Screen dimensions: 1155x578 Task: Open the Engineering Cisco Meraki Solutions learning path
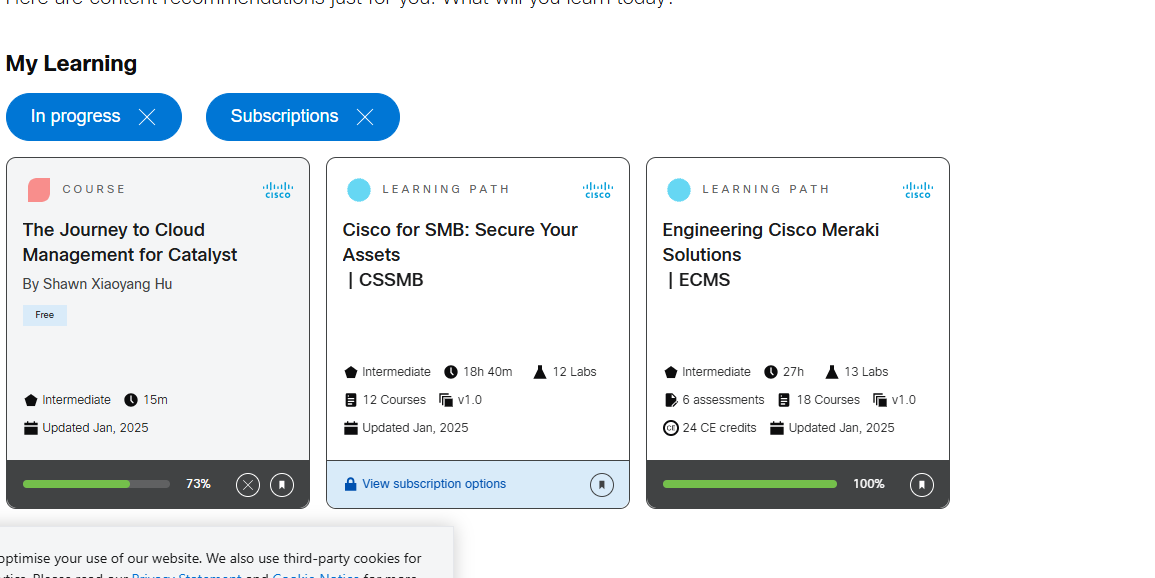point(771,242)
